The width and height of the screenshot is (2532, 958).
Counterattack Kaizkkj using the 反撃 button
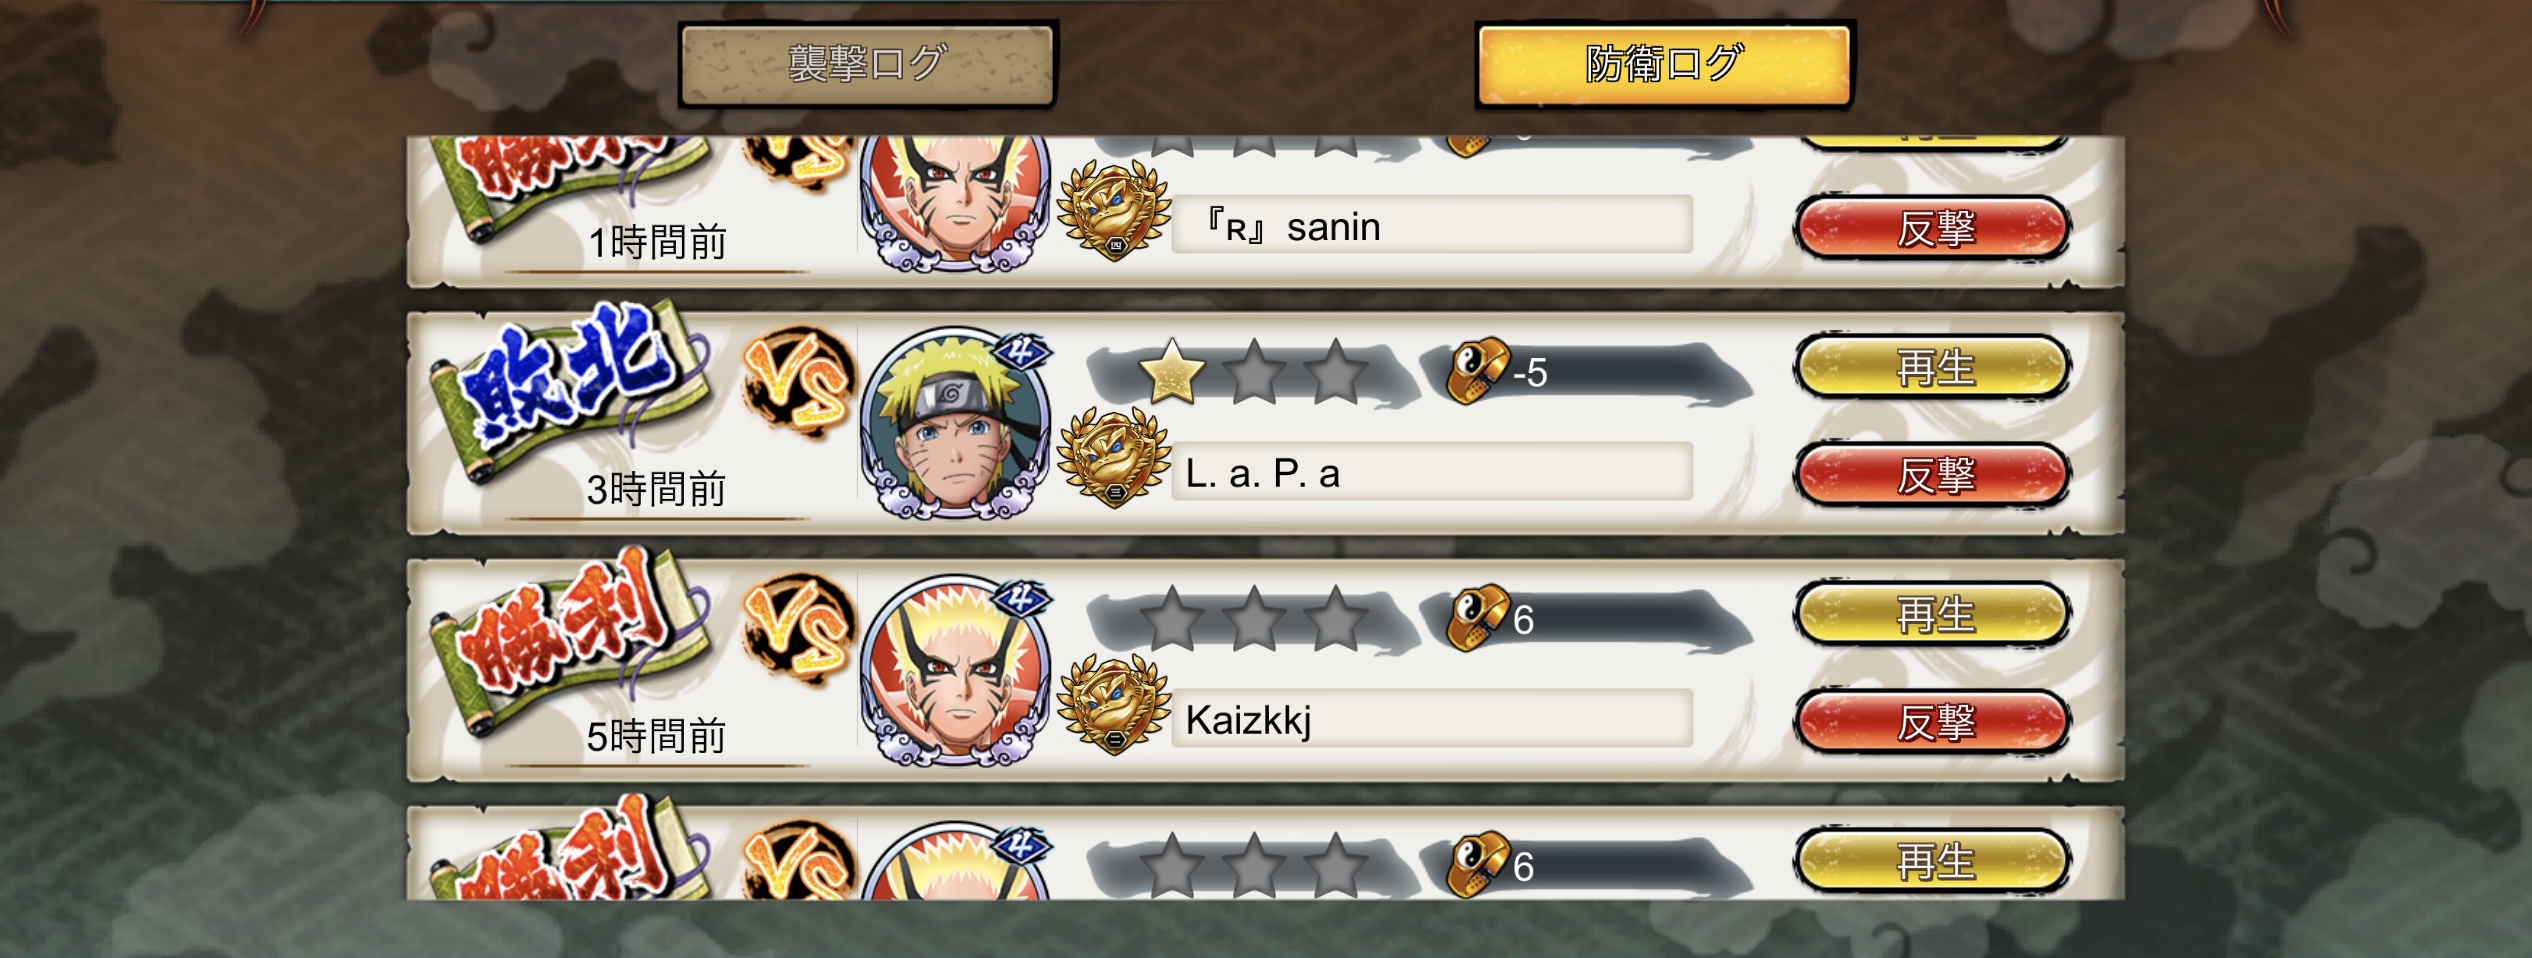coord(1934,722)
